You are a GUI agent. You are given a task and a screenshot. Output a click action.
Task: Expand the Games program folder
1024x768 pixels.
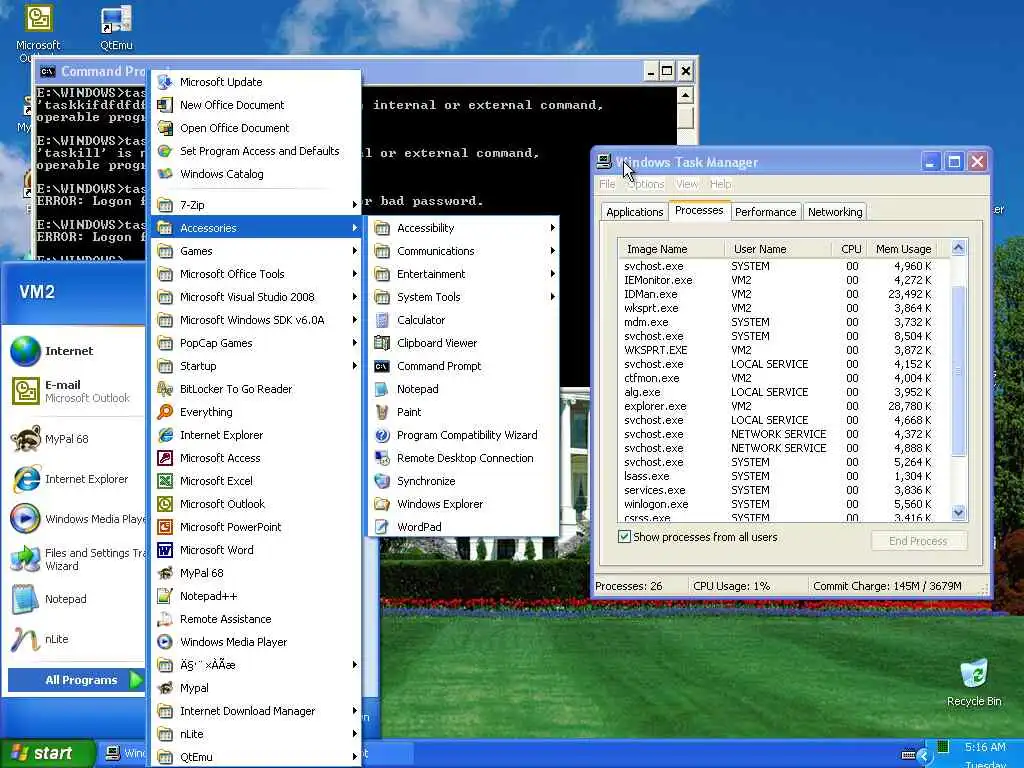coord(256,251)
